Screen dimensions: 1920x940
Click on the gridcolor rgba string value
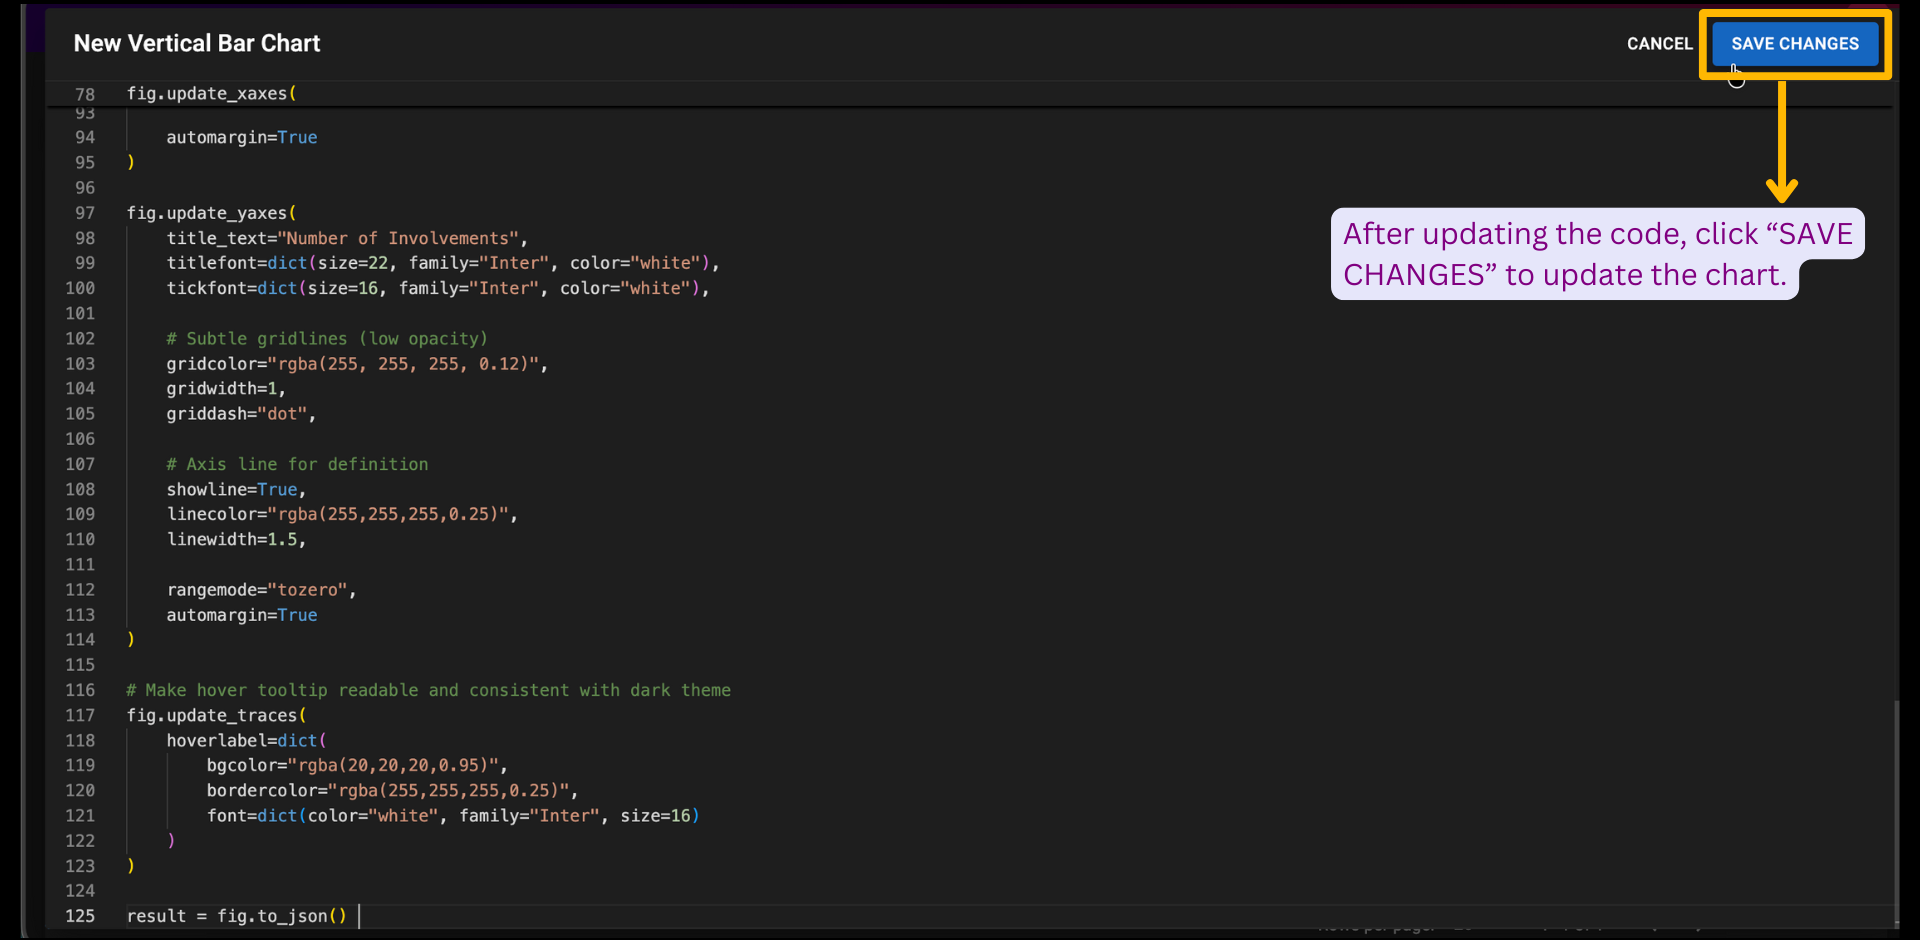[x=408, y=364]
